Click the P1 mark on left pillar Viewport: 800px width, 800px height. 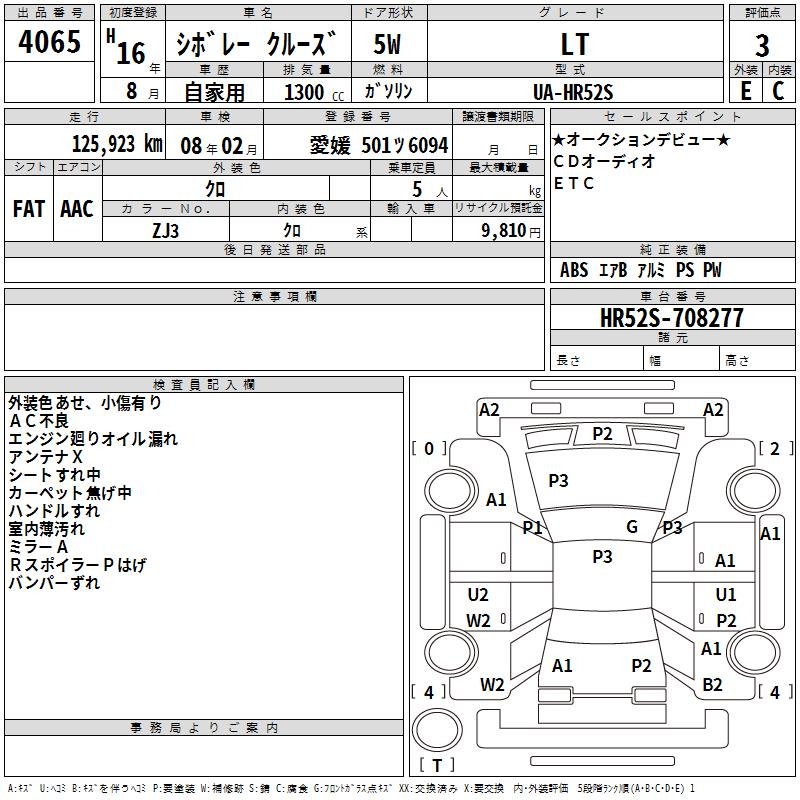point(532,528)
